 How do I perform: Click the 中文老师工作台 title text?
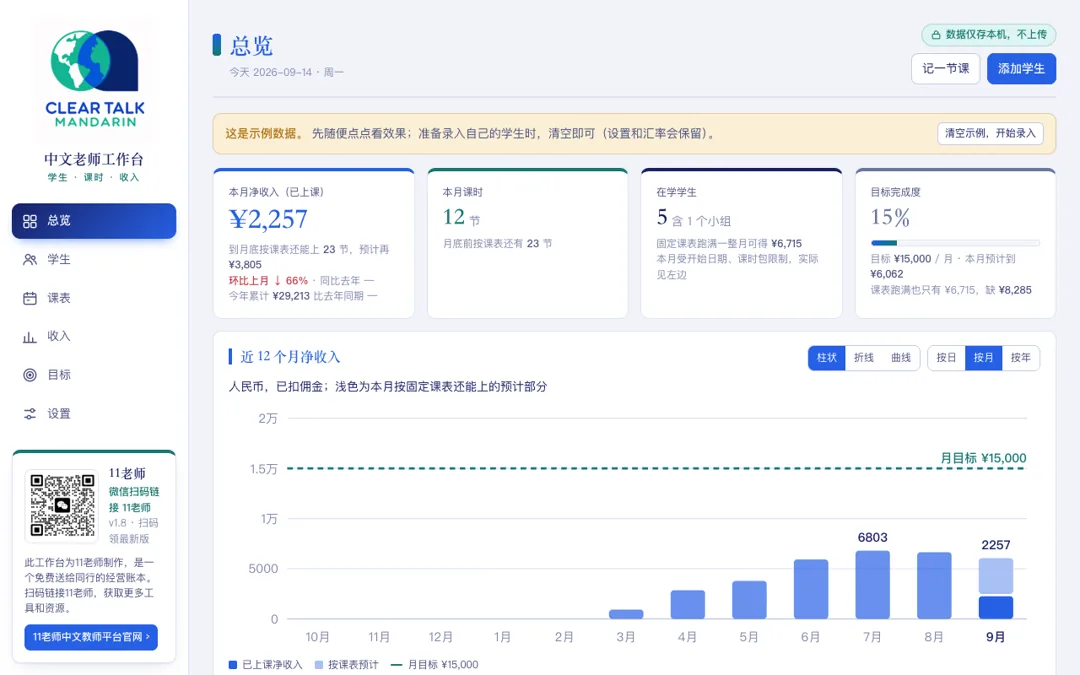point(94,159)
